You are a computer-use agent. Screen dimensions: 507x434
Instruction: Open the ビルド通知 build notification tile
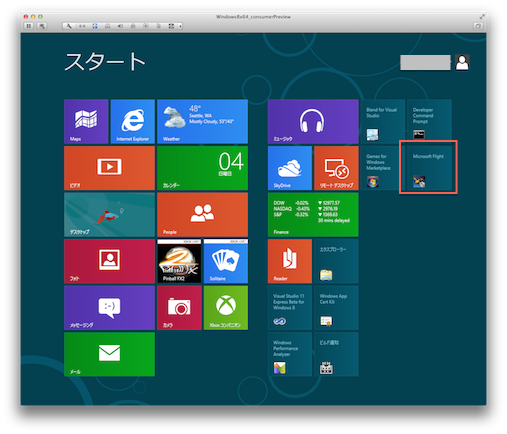tap(336, 354)
